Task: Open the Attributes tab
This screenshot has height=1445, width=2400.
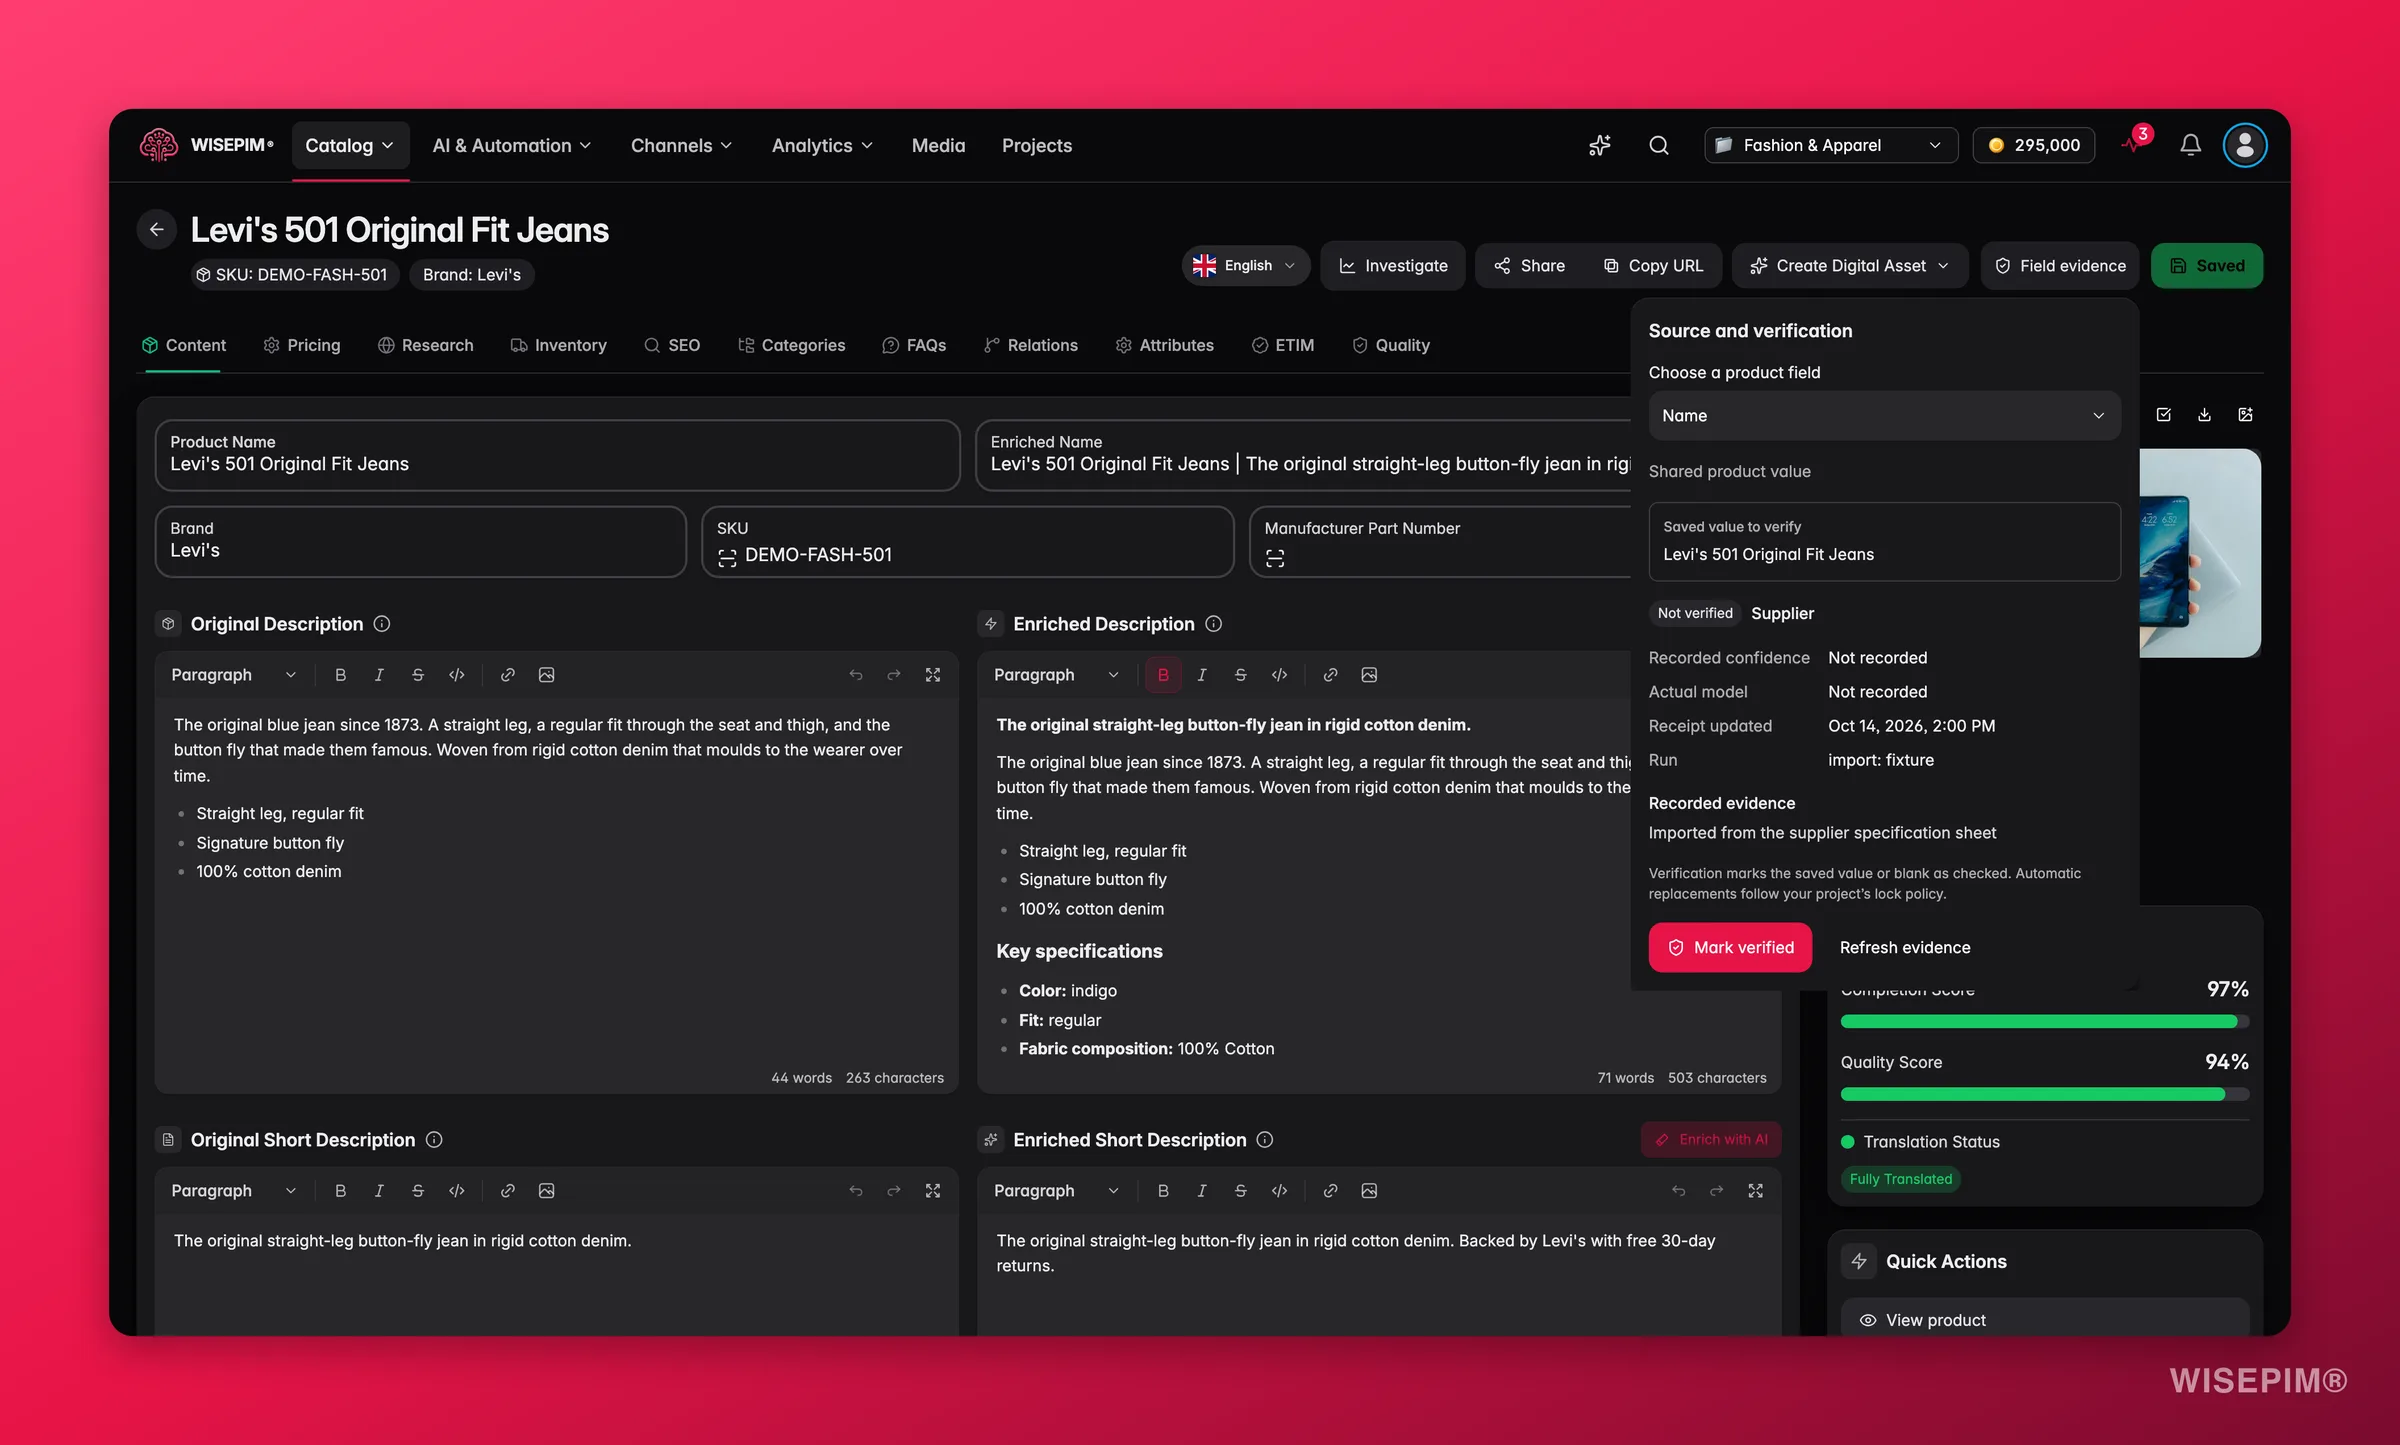Action: point(1164,345)
